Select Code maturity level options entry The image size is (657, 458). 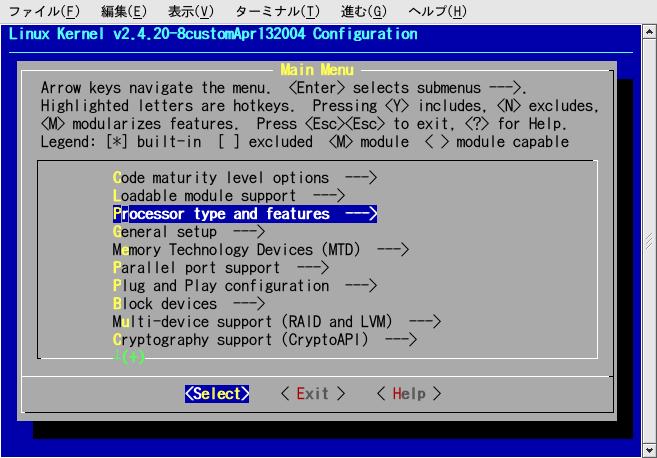(x=245, y=178)
